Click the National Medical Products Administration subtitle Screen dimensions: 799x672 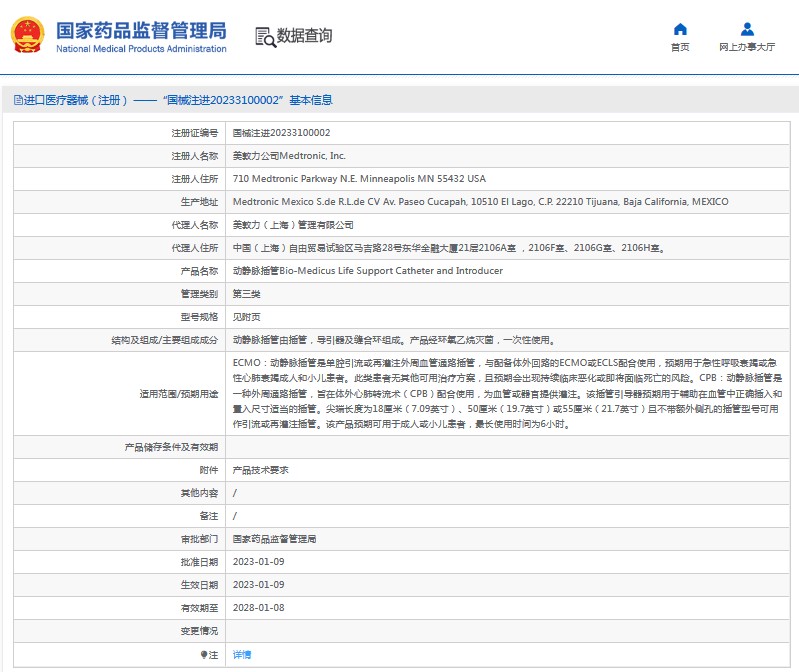141,49
